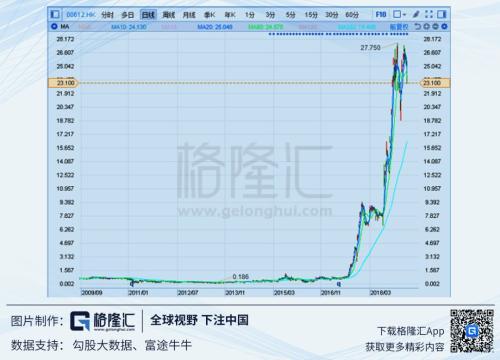Click the 27.750 high price annotation
This screenshot has width=500, height=360.
click(370, 48)
